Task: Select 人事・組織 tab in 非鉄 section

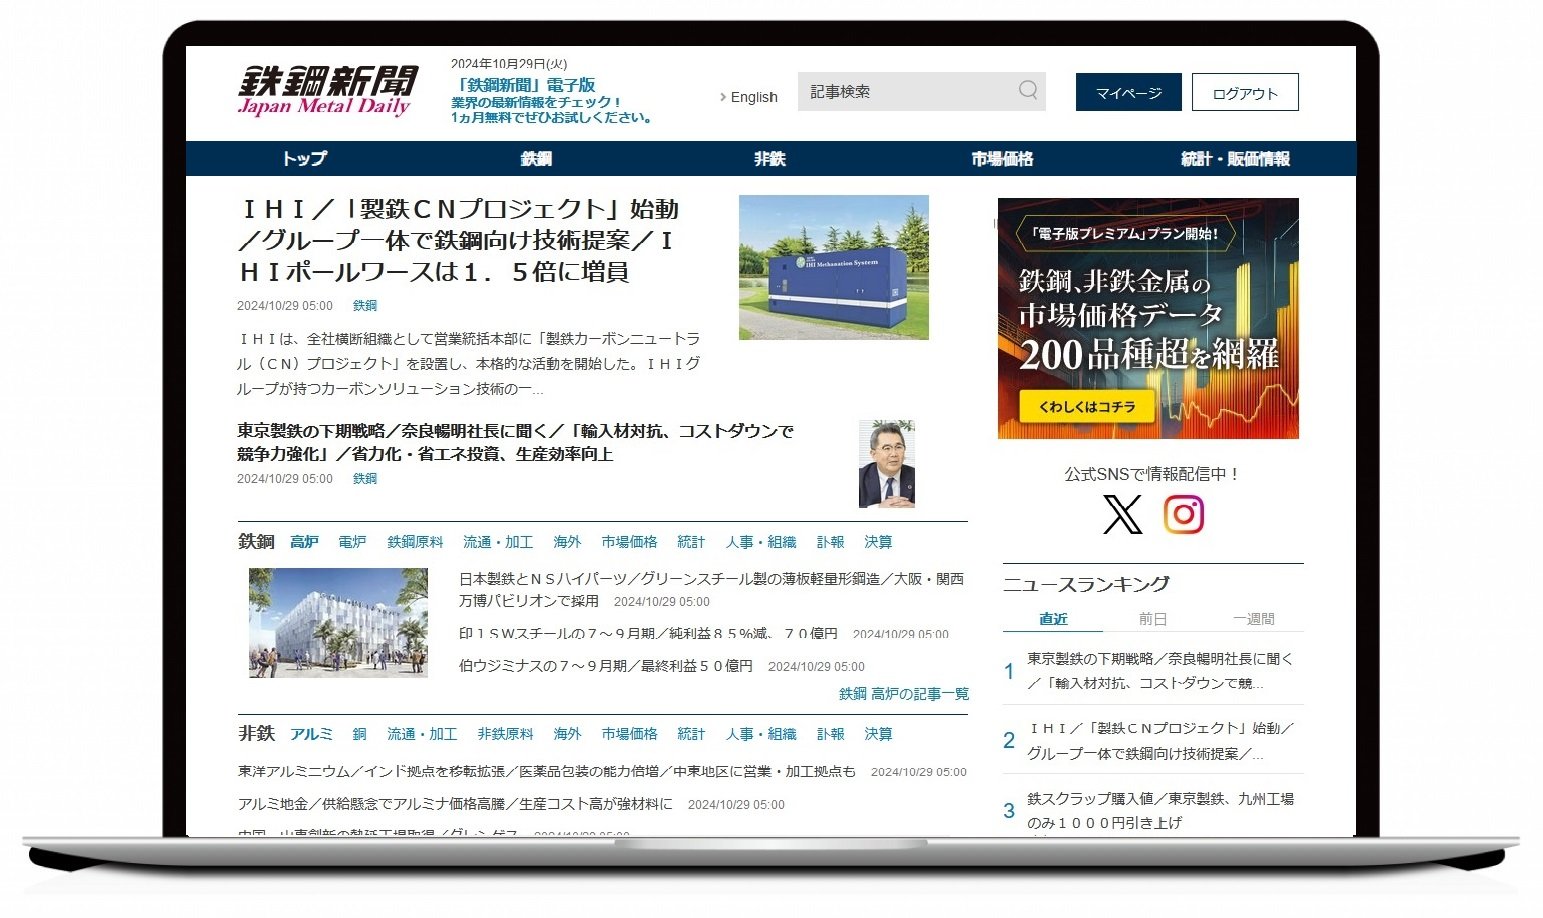Action: click(761, 734)
